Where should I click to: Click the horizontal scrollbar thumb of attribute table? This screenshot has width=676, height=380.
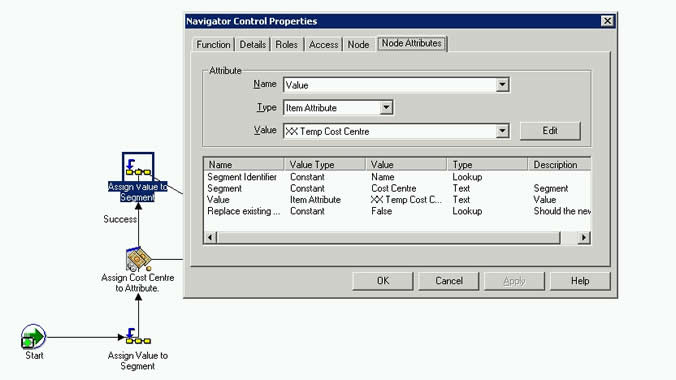pyautogui.click(x=388, y=237)
